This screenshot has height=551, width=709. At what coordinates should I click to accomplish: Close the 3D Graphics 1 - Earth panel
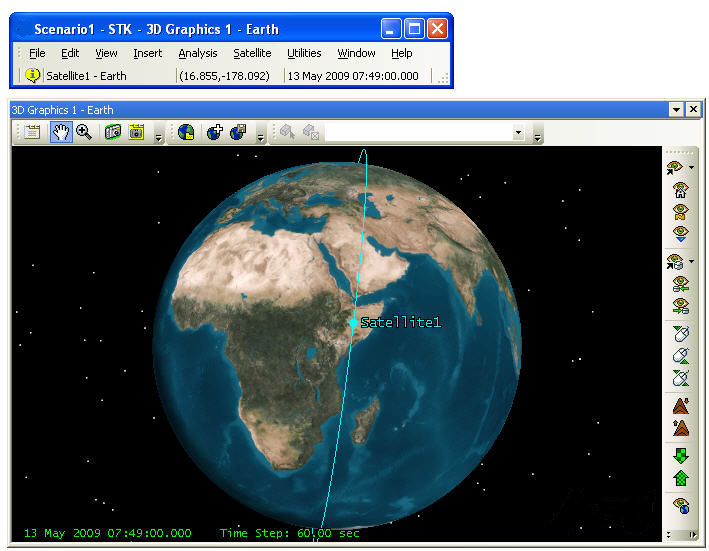(x=693, y=110)
